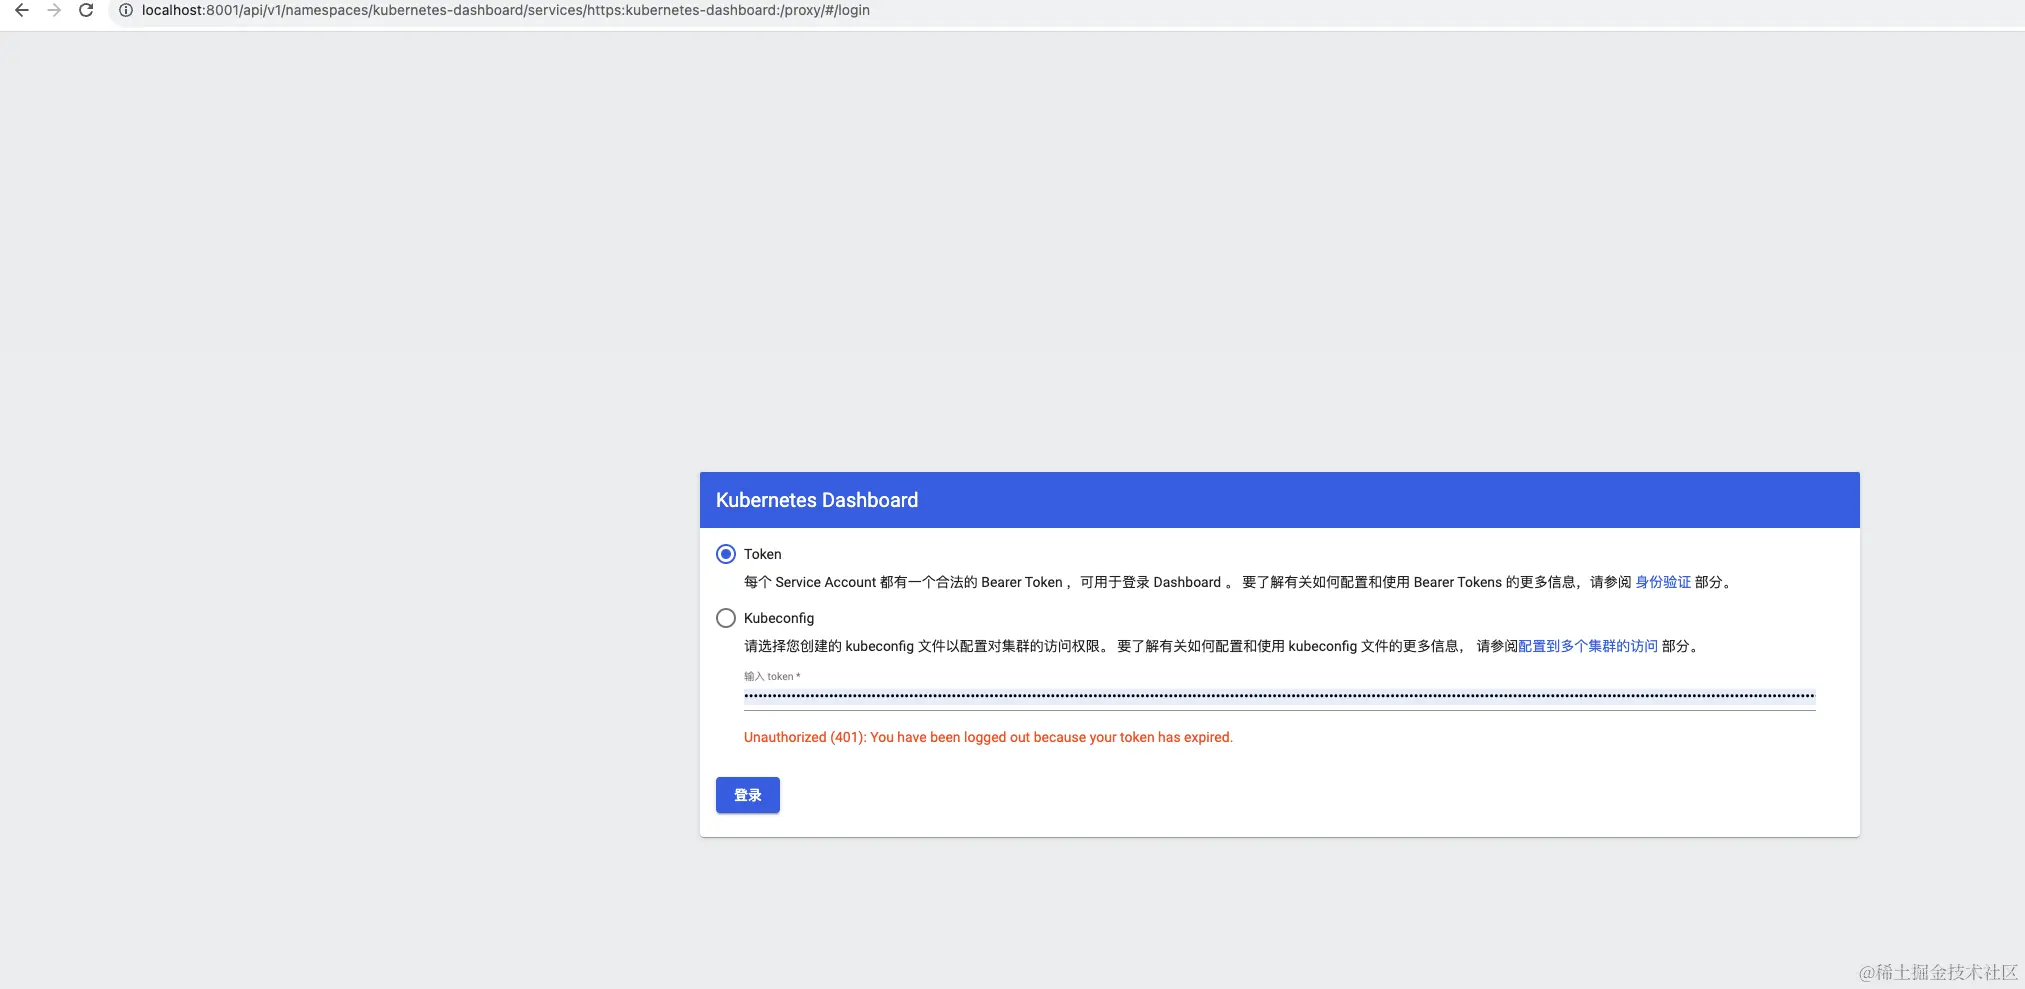2025x989 pixels.
Task: Open the site information icon in address bar
Action: click(126, 10)
